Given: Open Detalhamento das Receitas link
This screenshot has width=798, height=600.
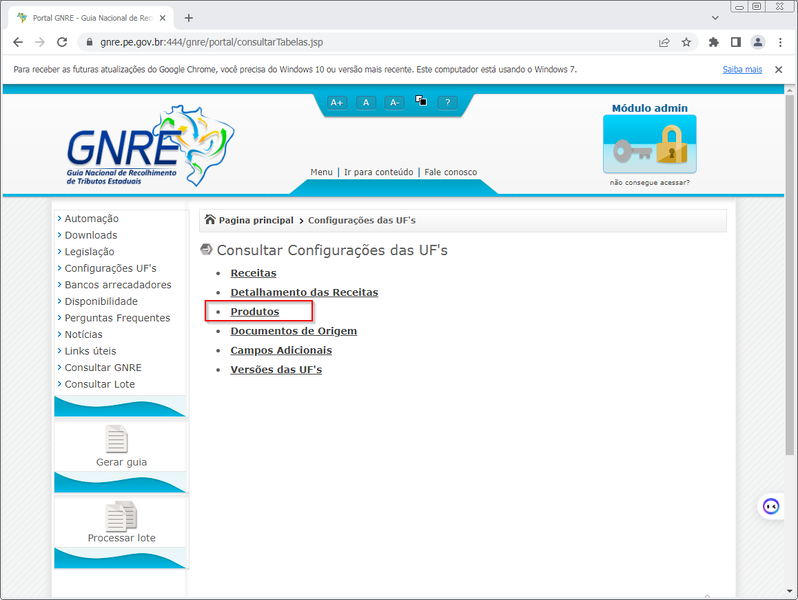Looking at the screenshot, I should [x=304, y=292].
